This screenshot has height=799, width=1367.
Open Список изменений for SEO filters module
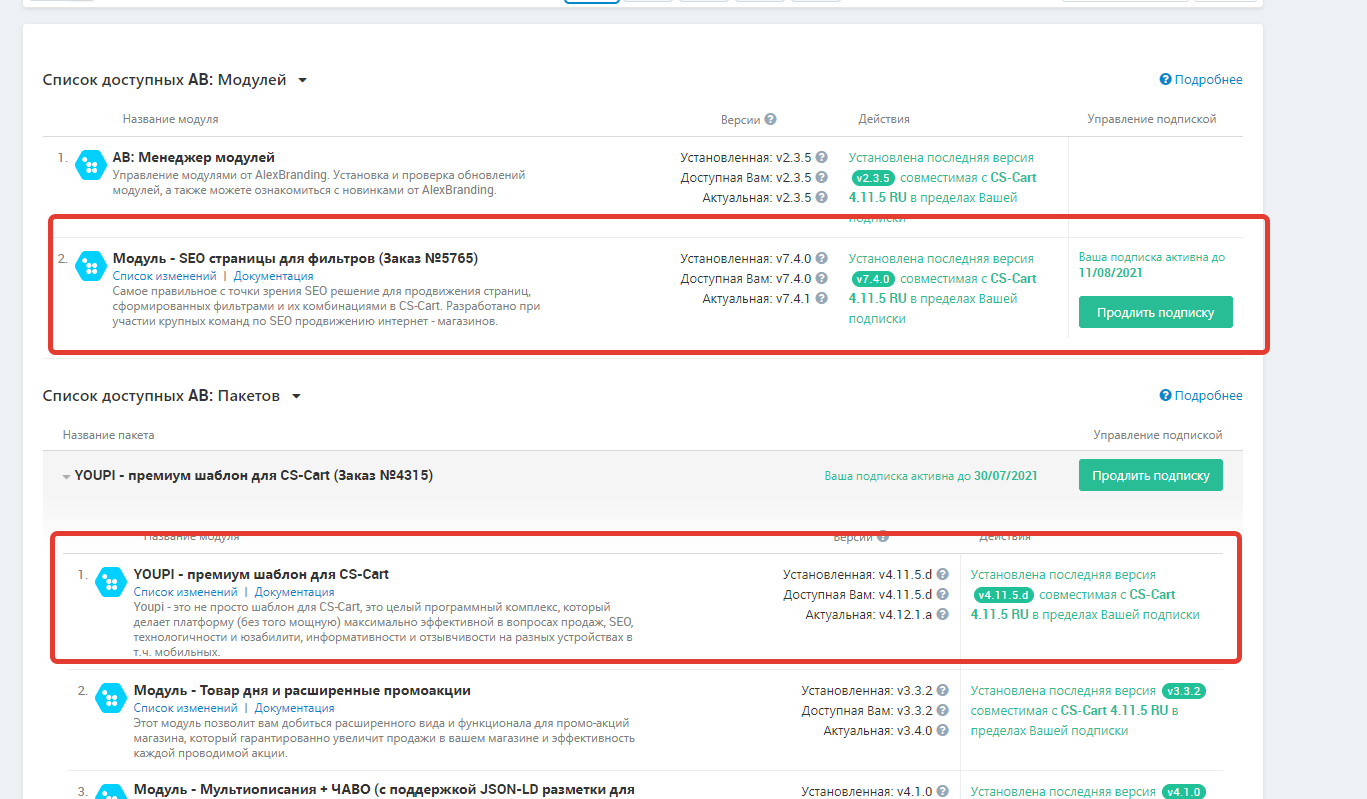(164, 276)
